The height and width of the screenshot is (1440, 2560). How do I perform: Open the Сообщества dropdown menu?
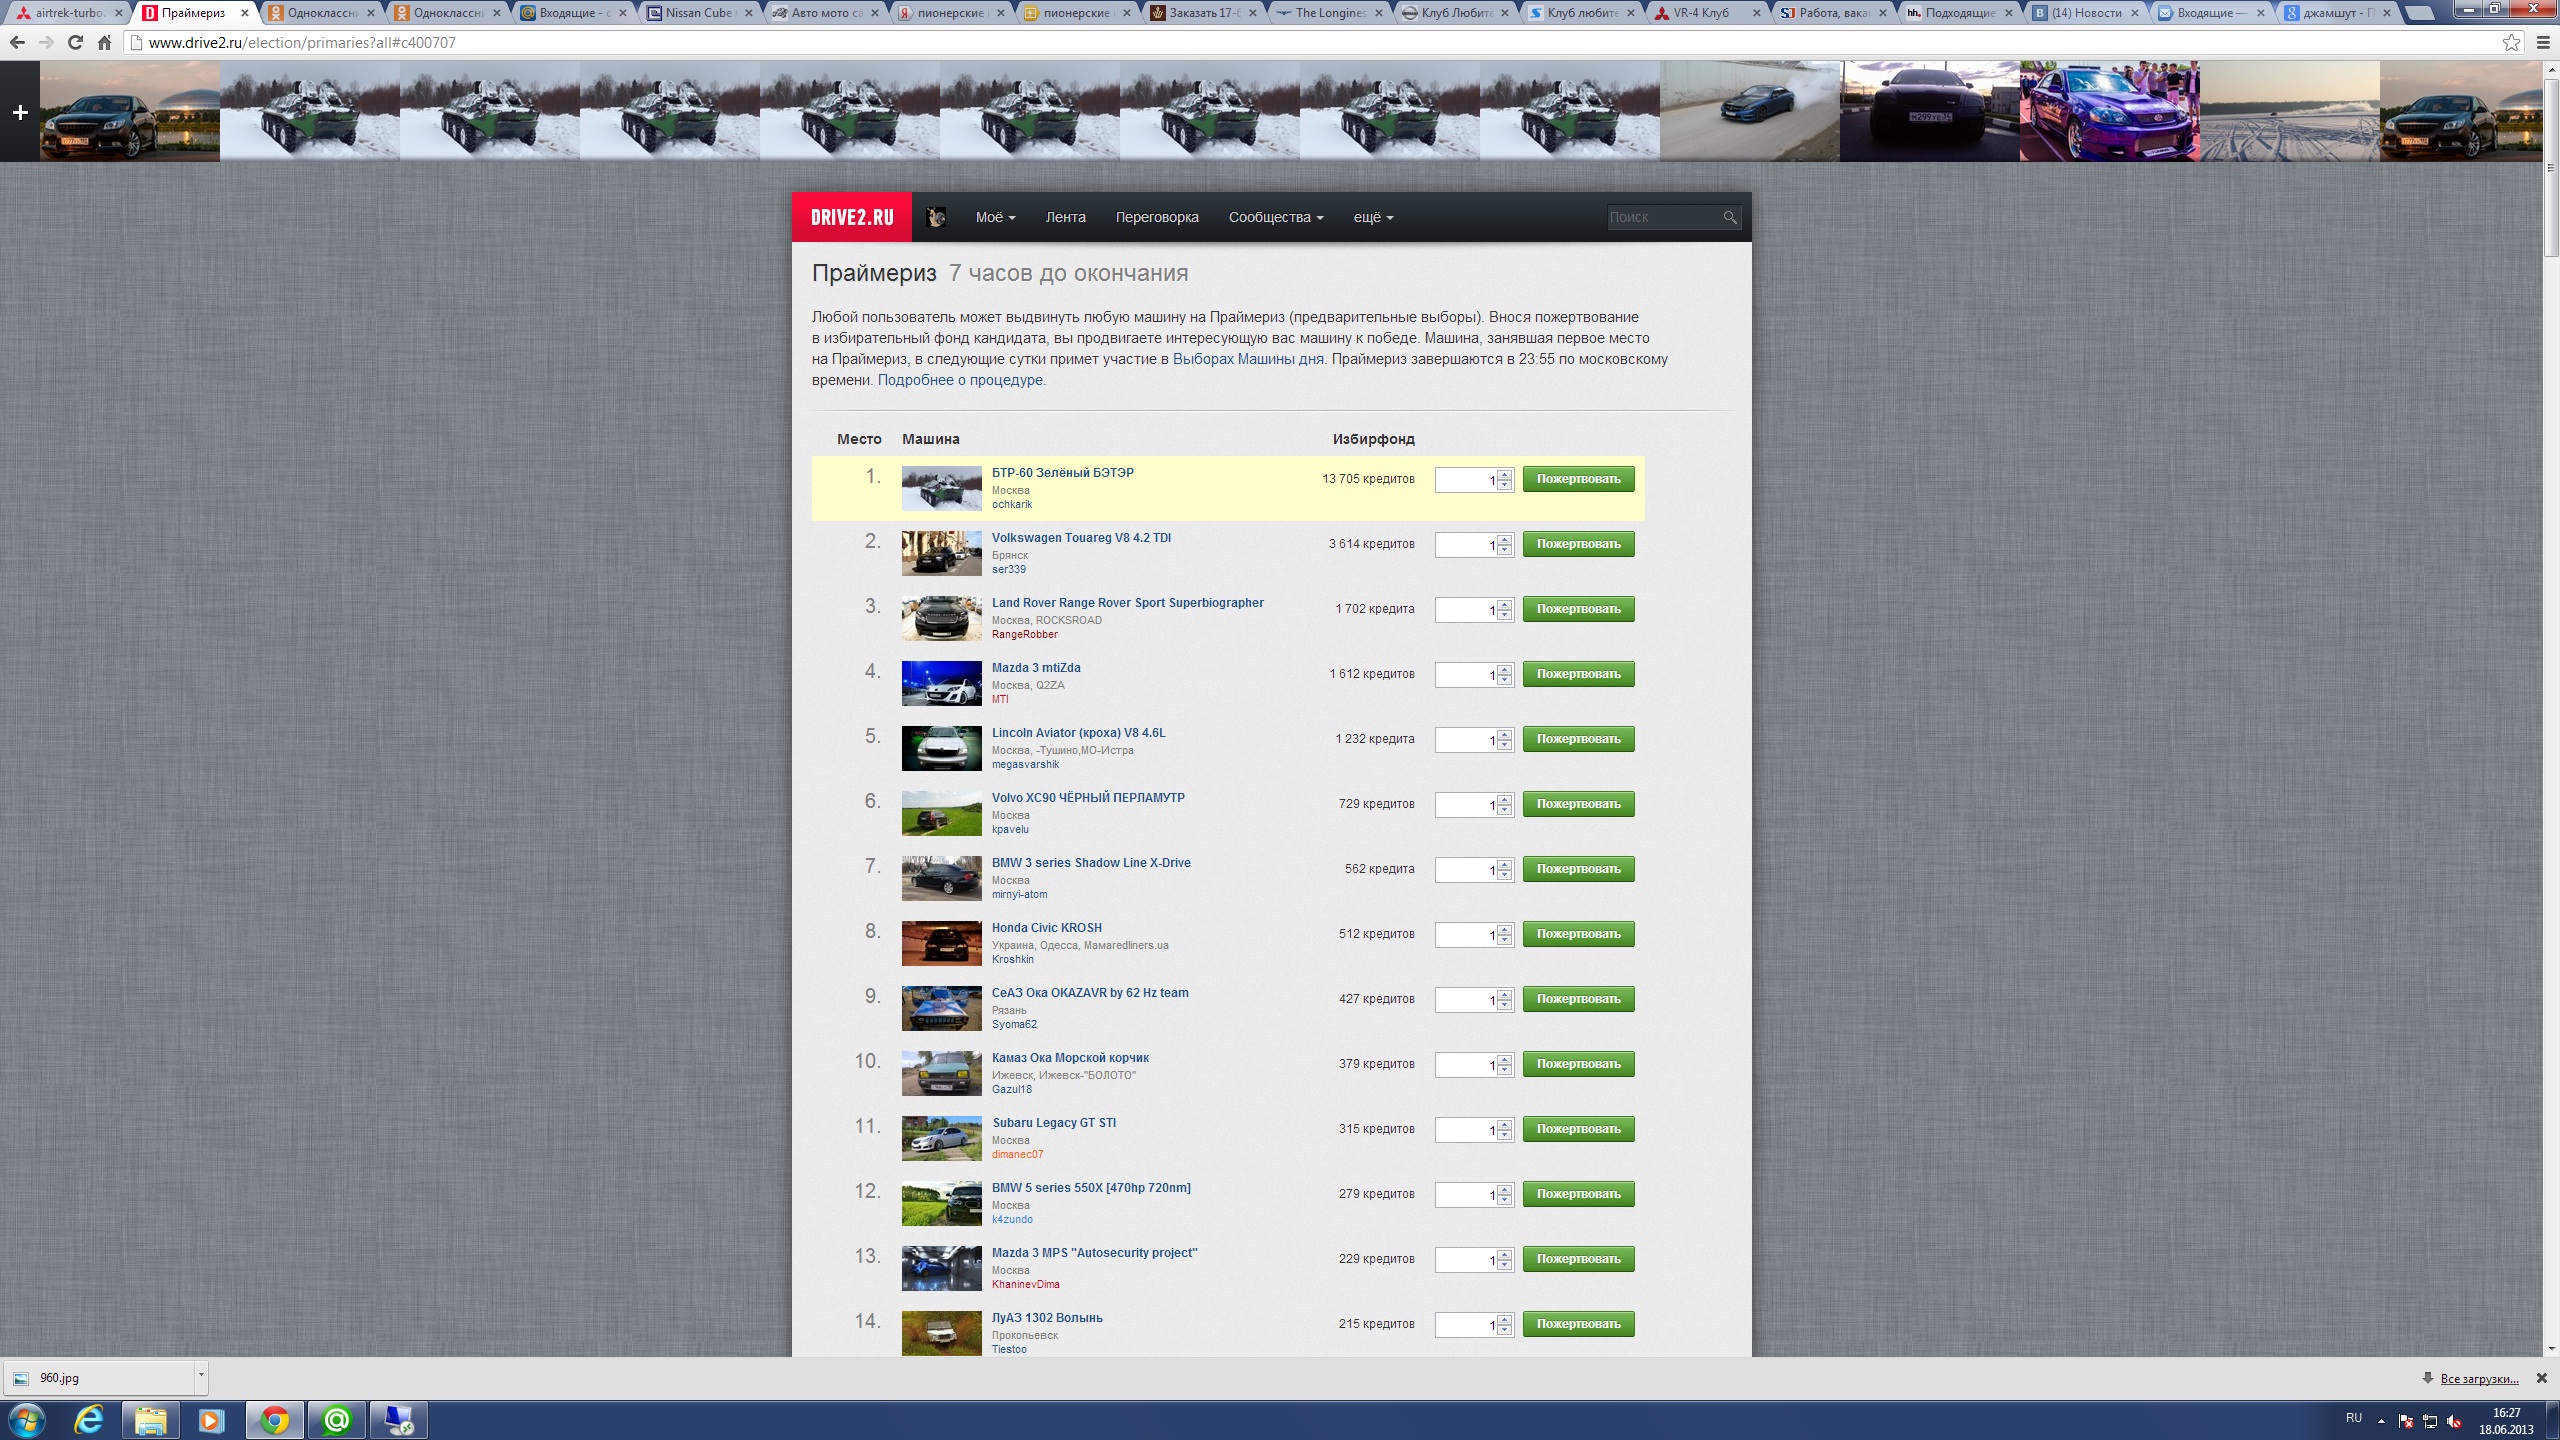click(x=1275, y=218)
